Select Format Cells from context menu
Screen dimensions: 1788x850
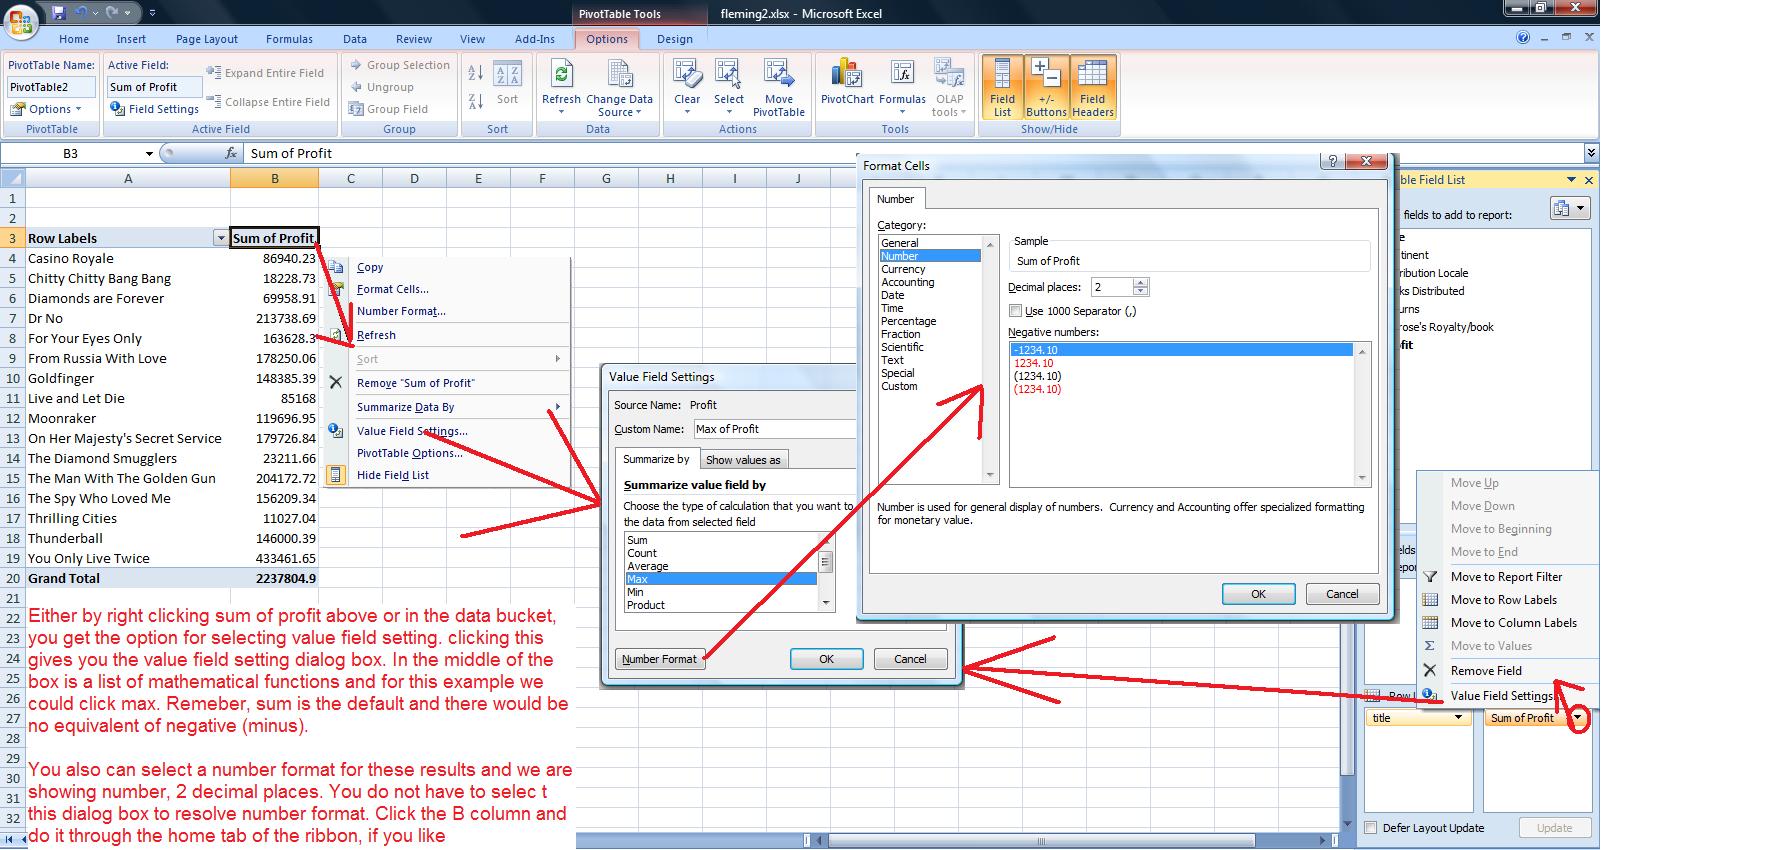393,289
